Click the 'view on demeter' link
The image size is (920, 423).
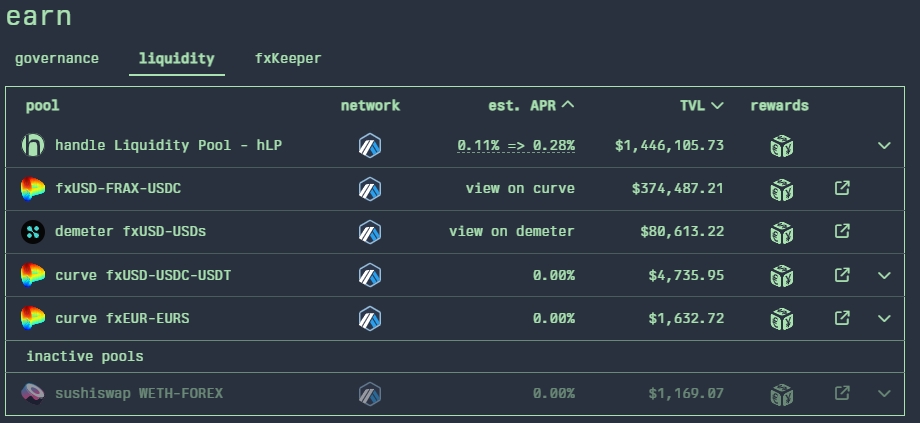click(512, 231)
